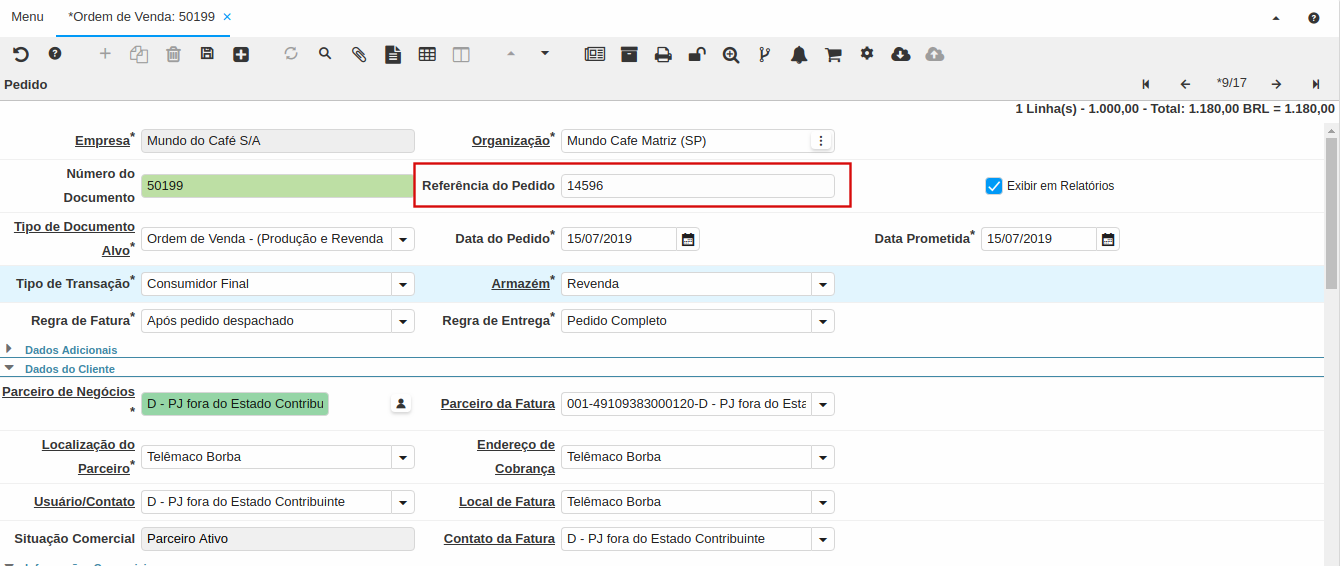Click the archive box icon
This screenshot has width=1340, height=566.
coord(629,54)
